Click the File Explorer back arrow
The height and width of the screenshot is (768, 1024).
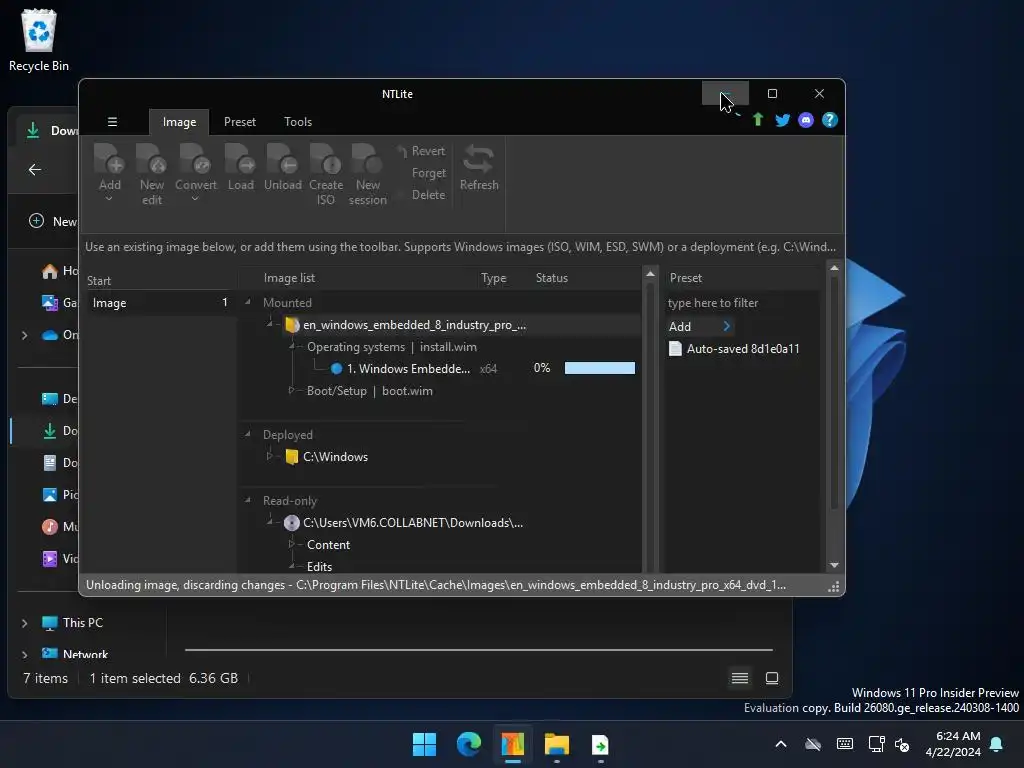[x=35, y=170]
